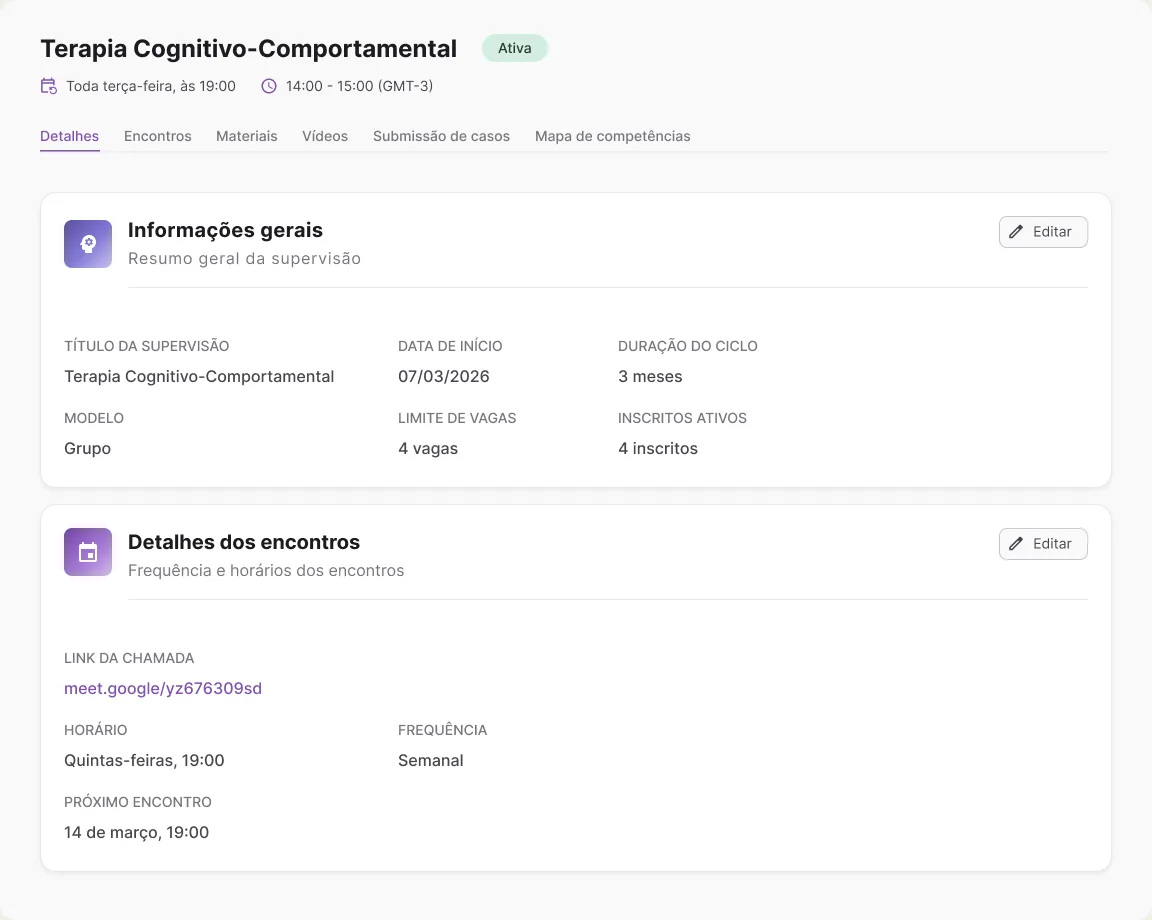
Task: Click the calendar icon of Detalhes dos encontros
Action: 88,552
